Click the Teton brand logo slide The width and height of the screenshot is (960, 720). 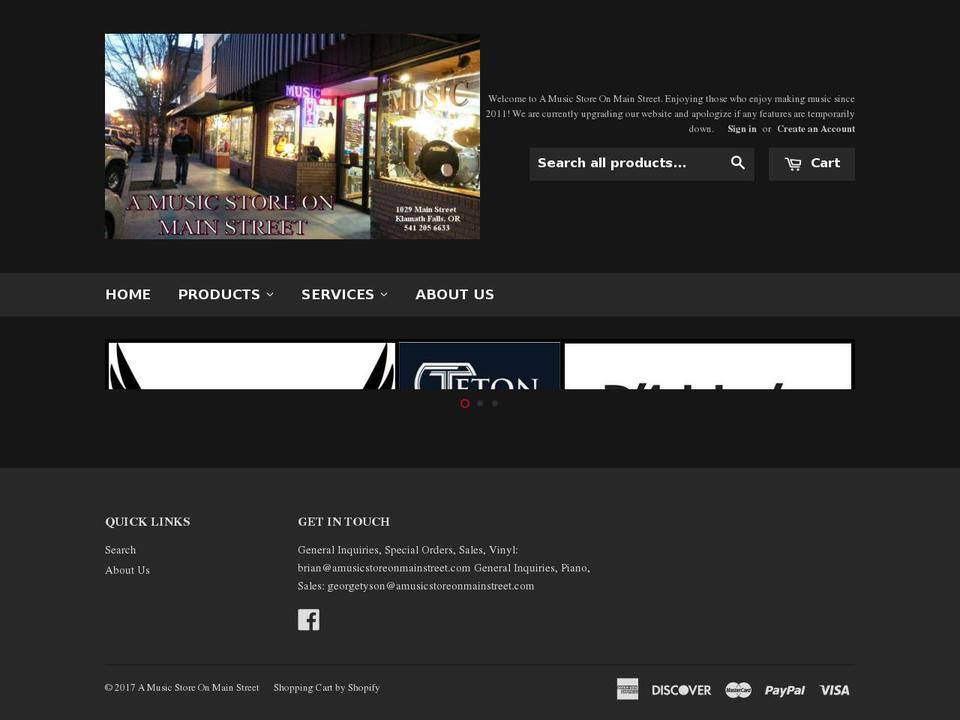click(x=480, y=366)
